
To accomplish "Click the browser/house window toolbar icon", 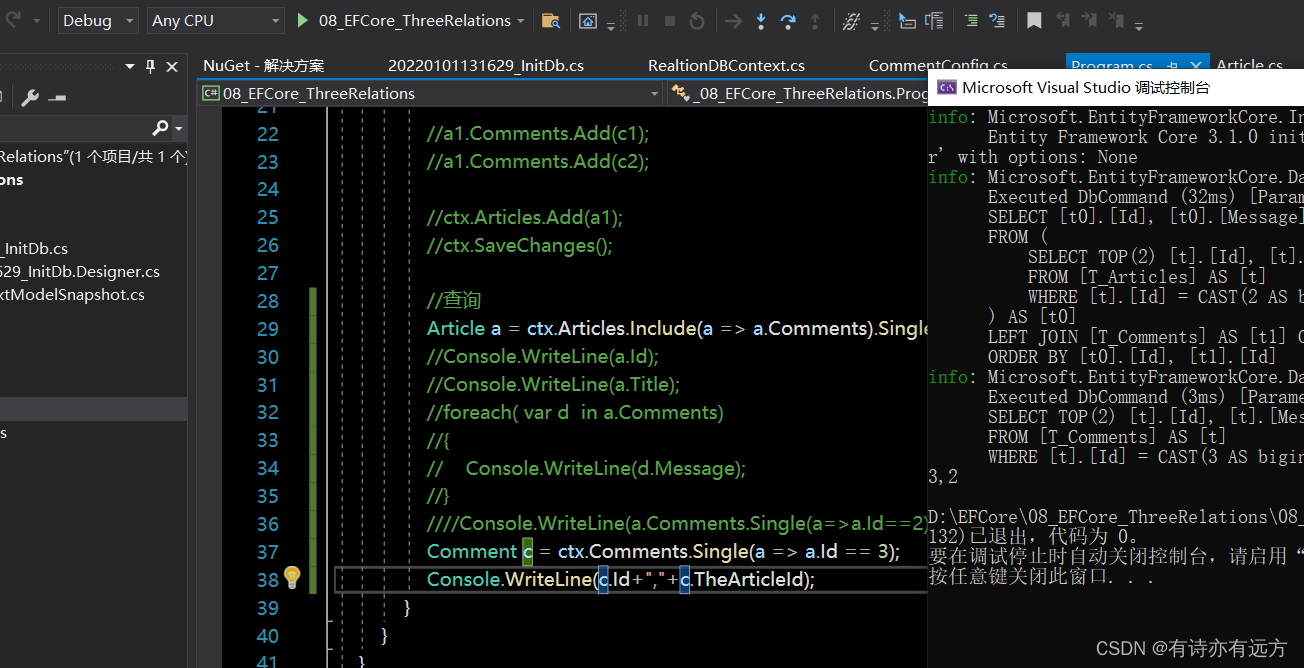I will tap(588, 20).
